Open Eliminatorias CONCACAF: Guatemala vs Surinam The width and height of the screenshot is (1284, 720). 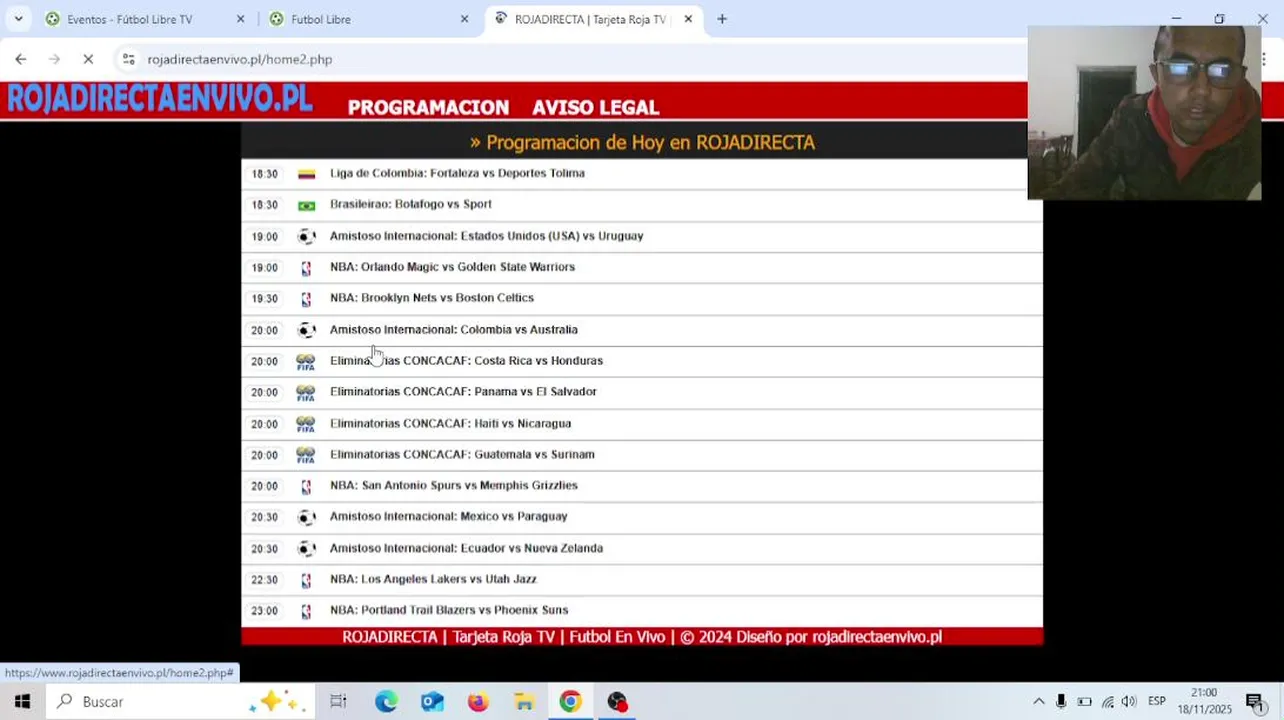pyautogui.click(x=462, y=454)
